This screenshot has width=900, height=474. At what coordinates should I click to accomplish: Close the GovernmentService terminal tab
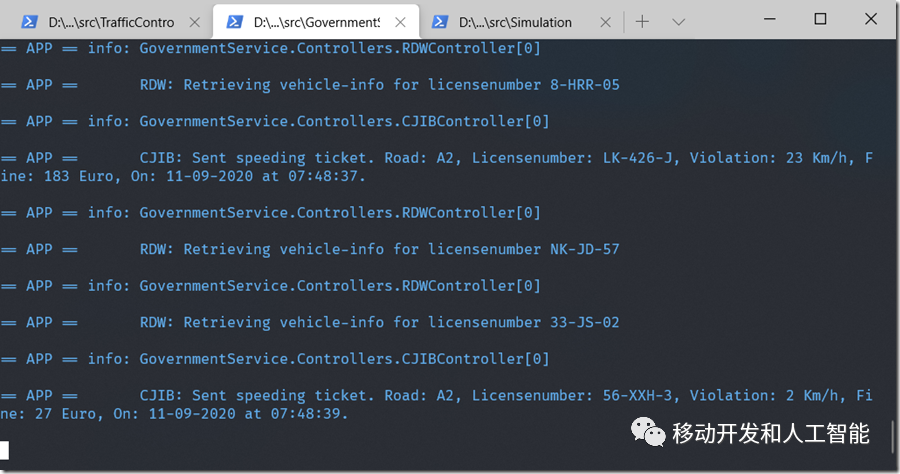[400, 22]
